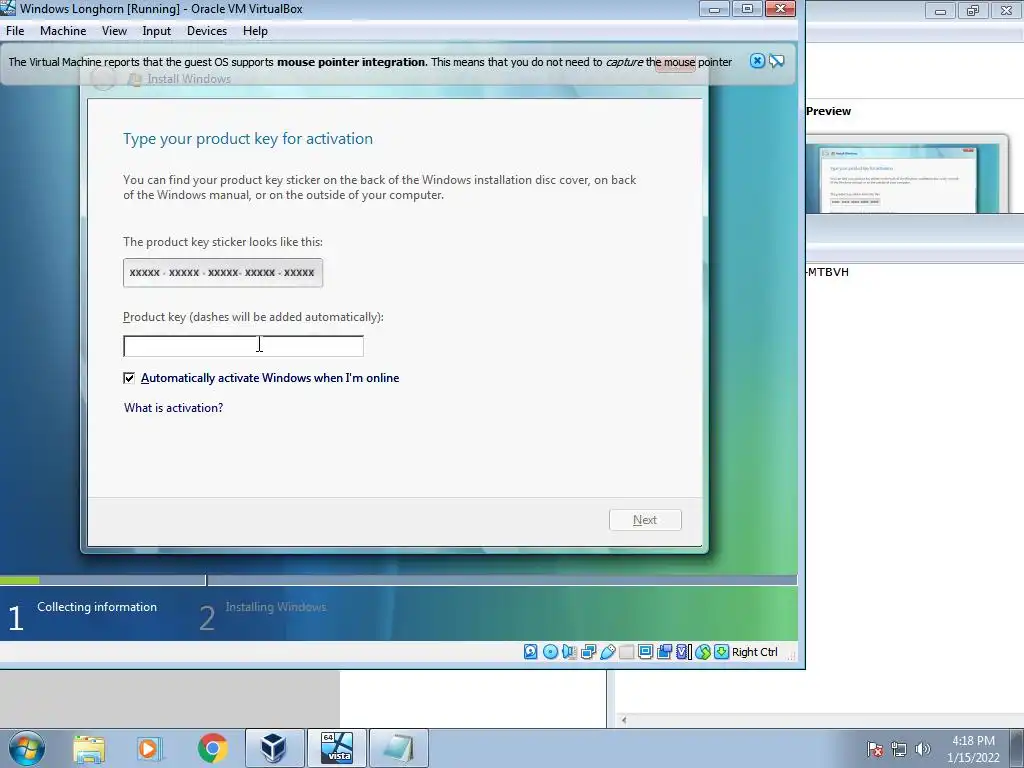Click the Action Center flag tray icon
The height and width of the screenshot is (768, 1024).
tap(875, 749)
